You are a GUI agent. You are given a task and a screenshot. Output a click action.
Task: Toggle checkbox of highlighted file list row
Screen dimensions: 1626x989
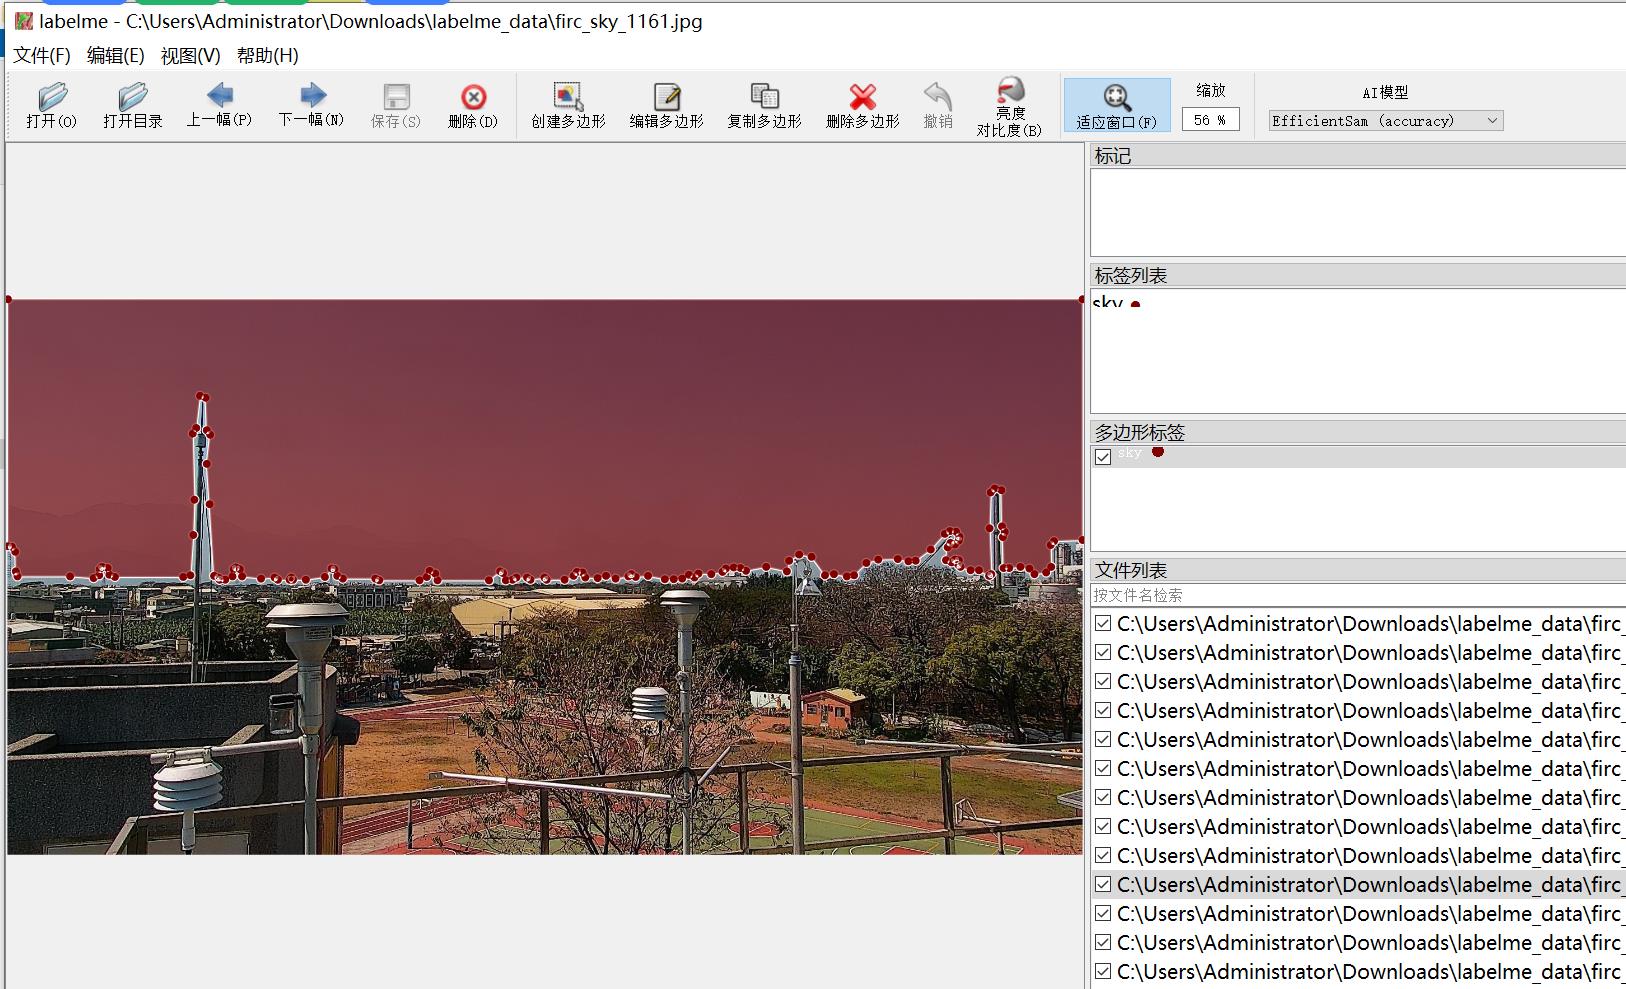1103,885
